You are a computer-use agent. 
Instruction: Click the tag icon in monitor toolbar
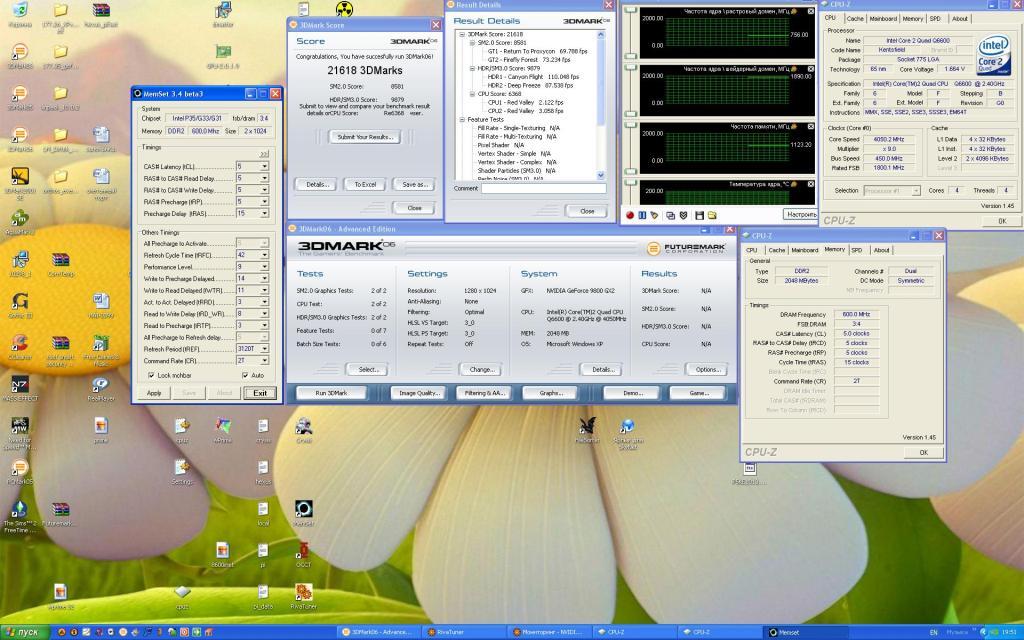click(654, 216)
